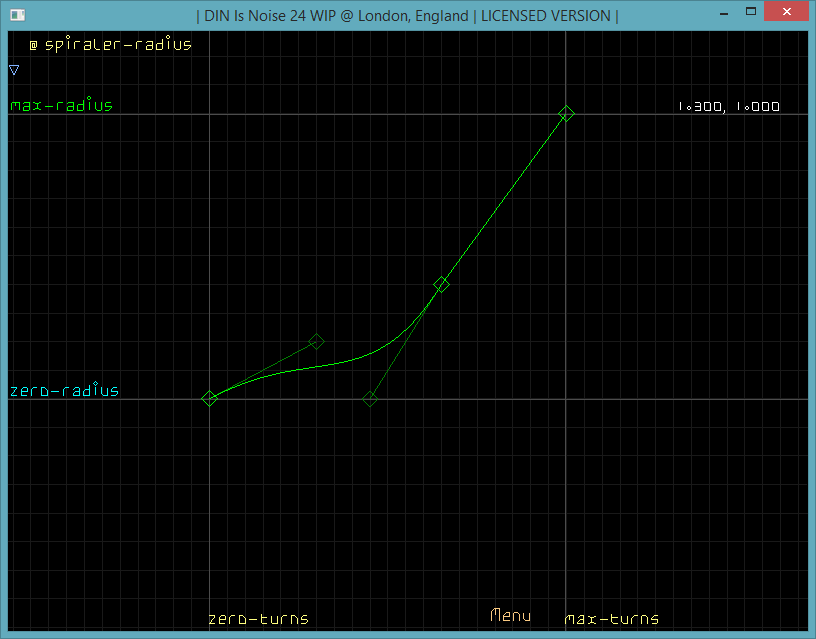The width and height of the screenshot is (816, 639).
Task: Click the zero-radius label
Action: pyautogui.click(x=63, y=391)
